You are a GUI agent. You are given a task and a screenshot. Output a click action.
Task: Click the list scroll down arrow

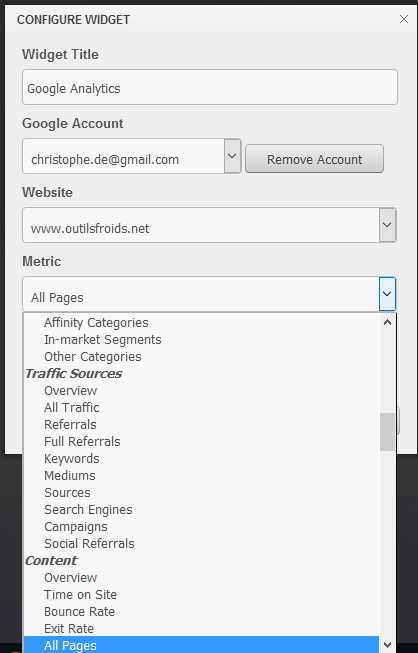(387, 645)
